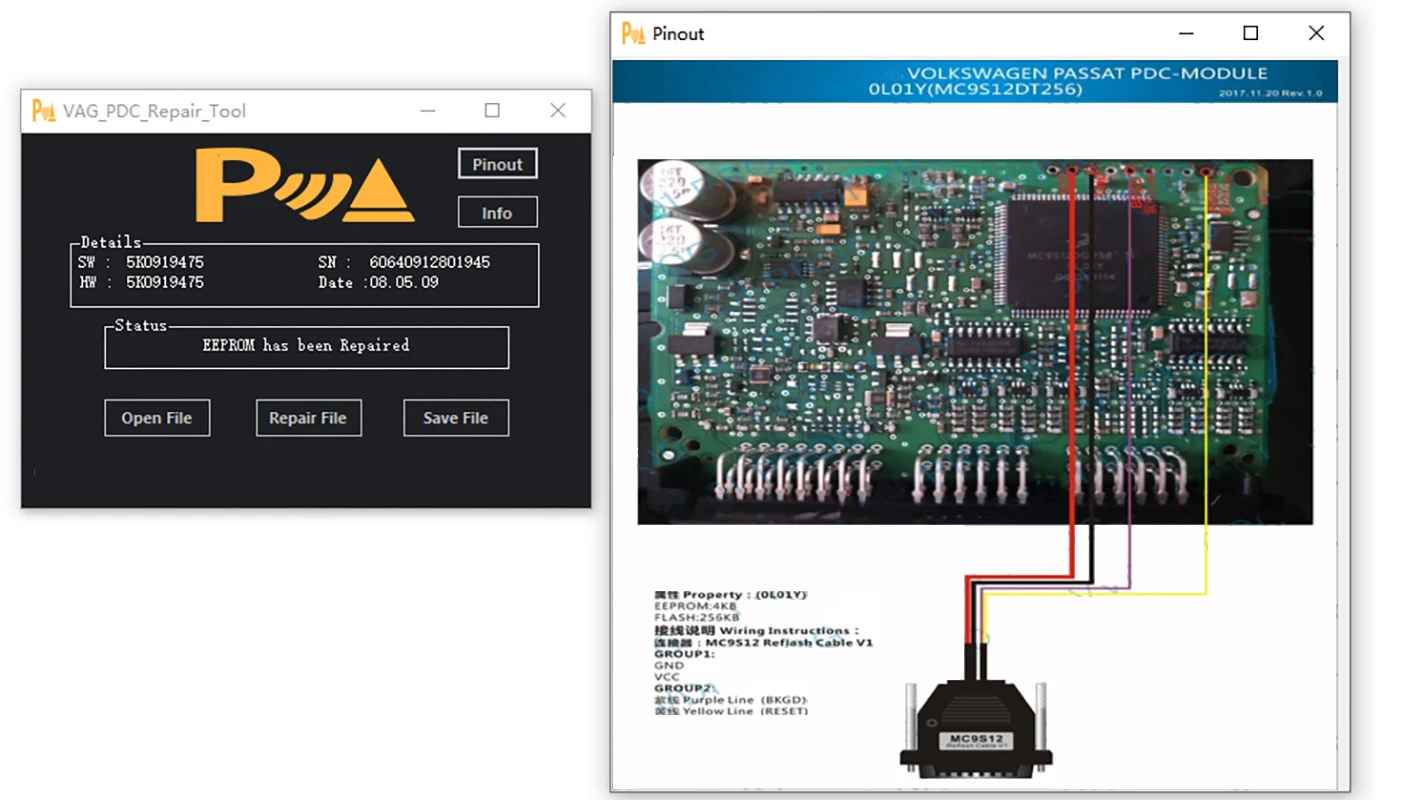Click the large orange PDC sensor logo
Image resolution: width=1424 pixels, height=800 pixels.
point(304,186)
